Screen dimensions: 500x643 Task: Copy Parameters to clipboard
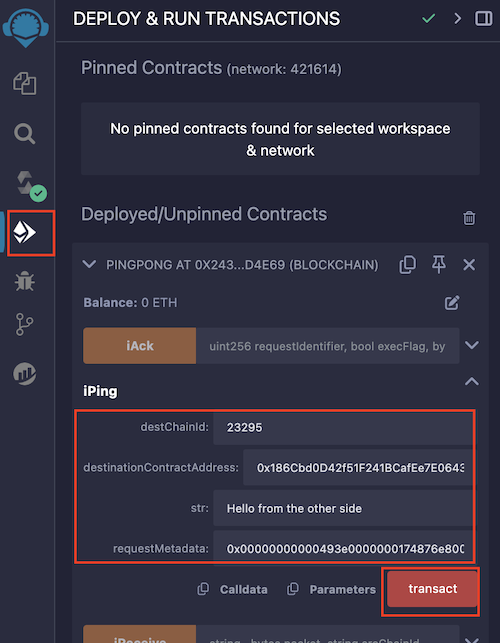[x=331, y=589]
